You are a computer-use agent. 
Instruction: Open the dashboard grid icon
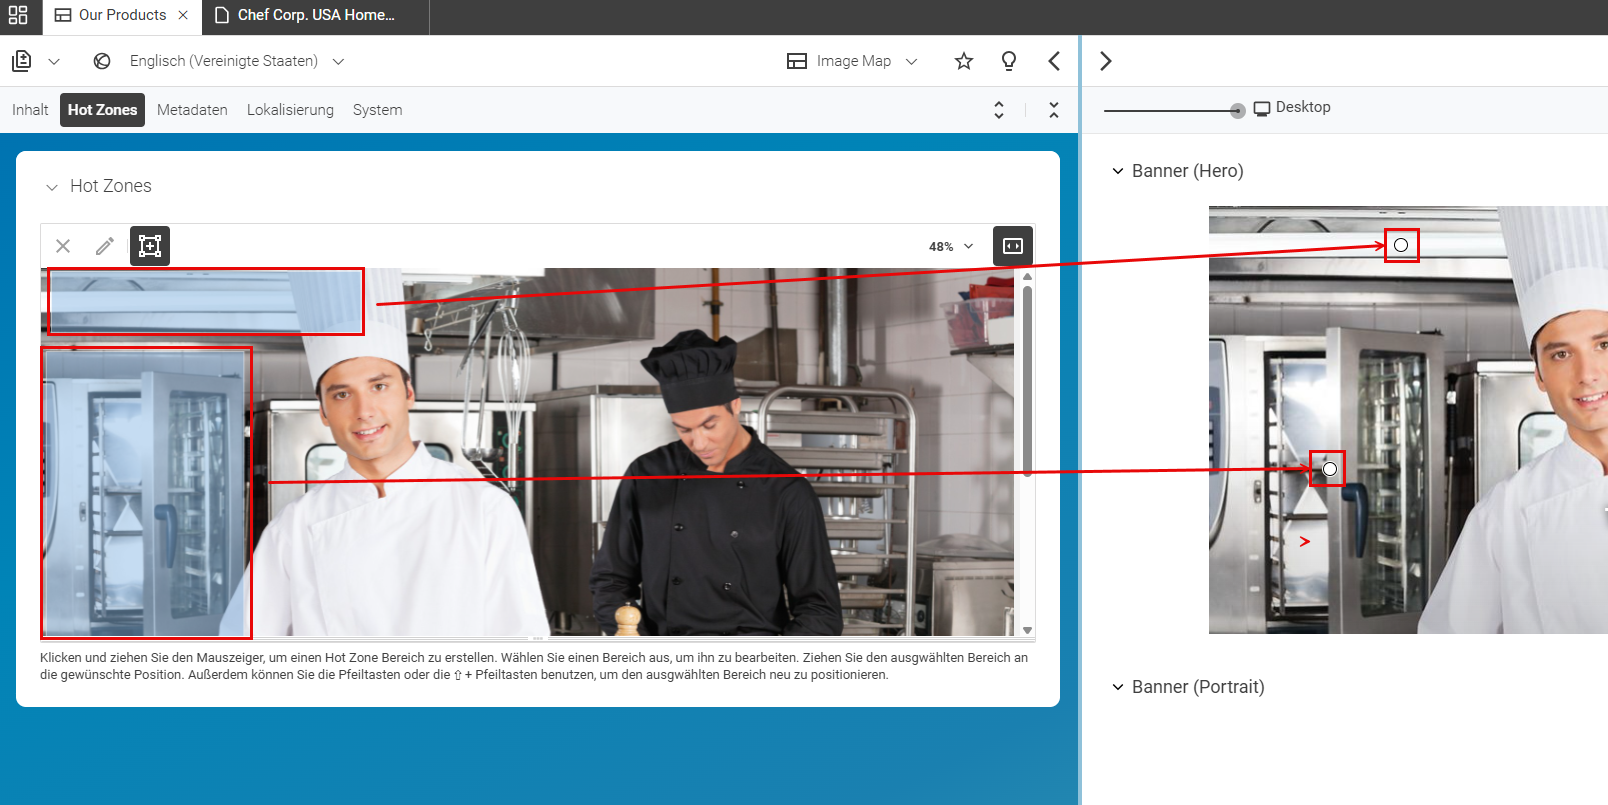coord(18,15)
